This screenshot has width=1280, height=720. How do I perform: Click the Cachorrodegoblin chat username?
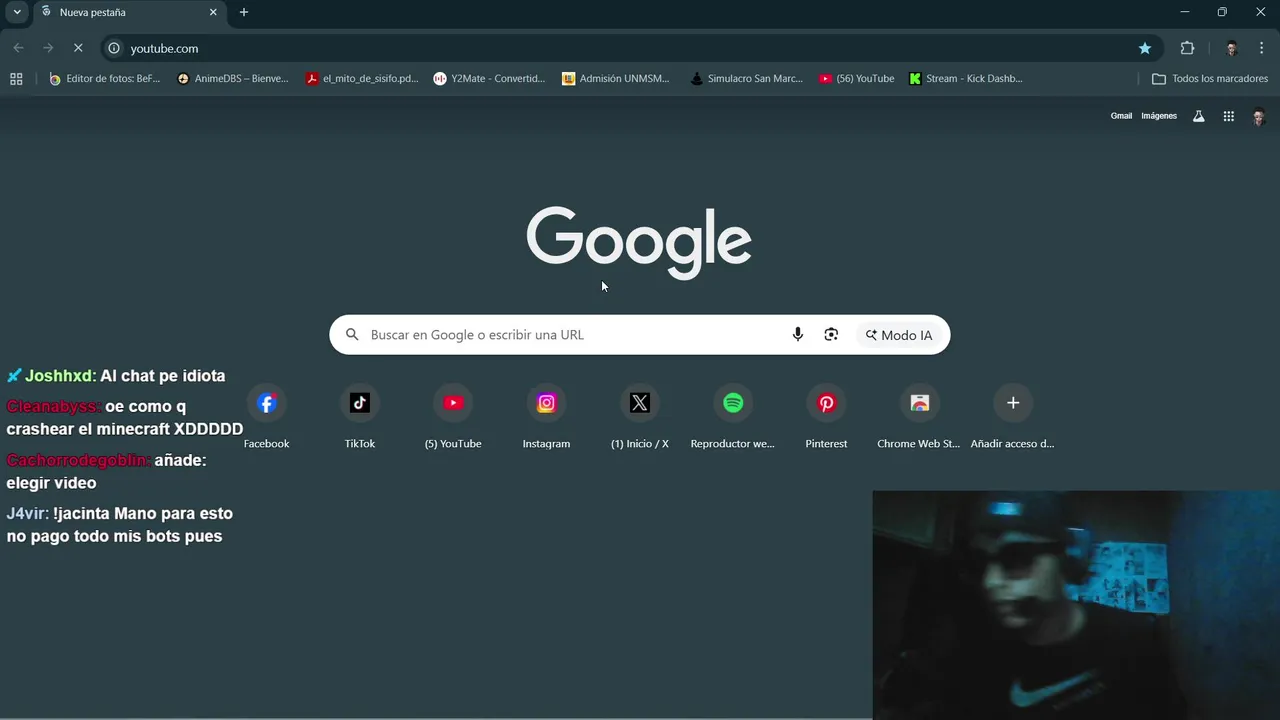pos(78,461)
